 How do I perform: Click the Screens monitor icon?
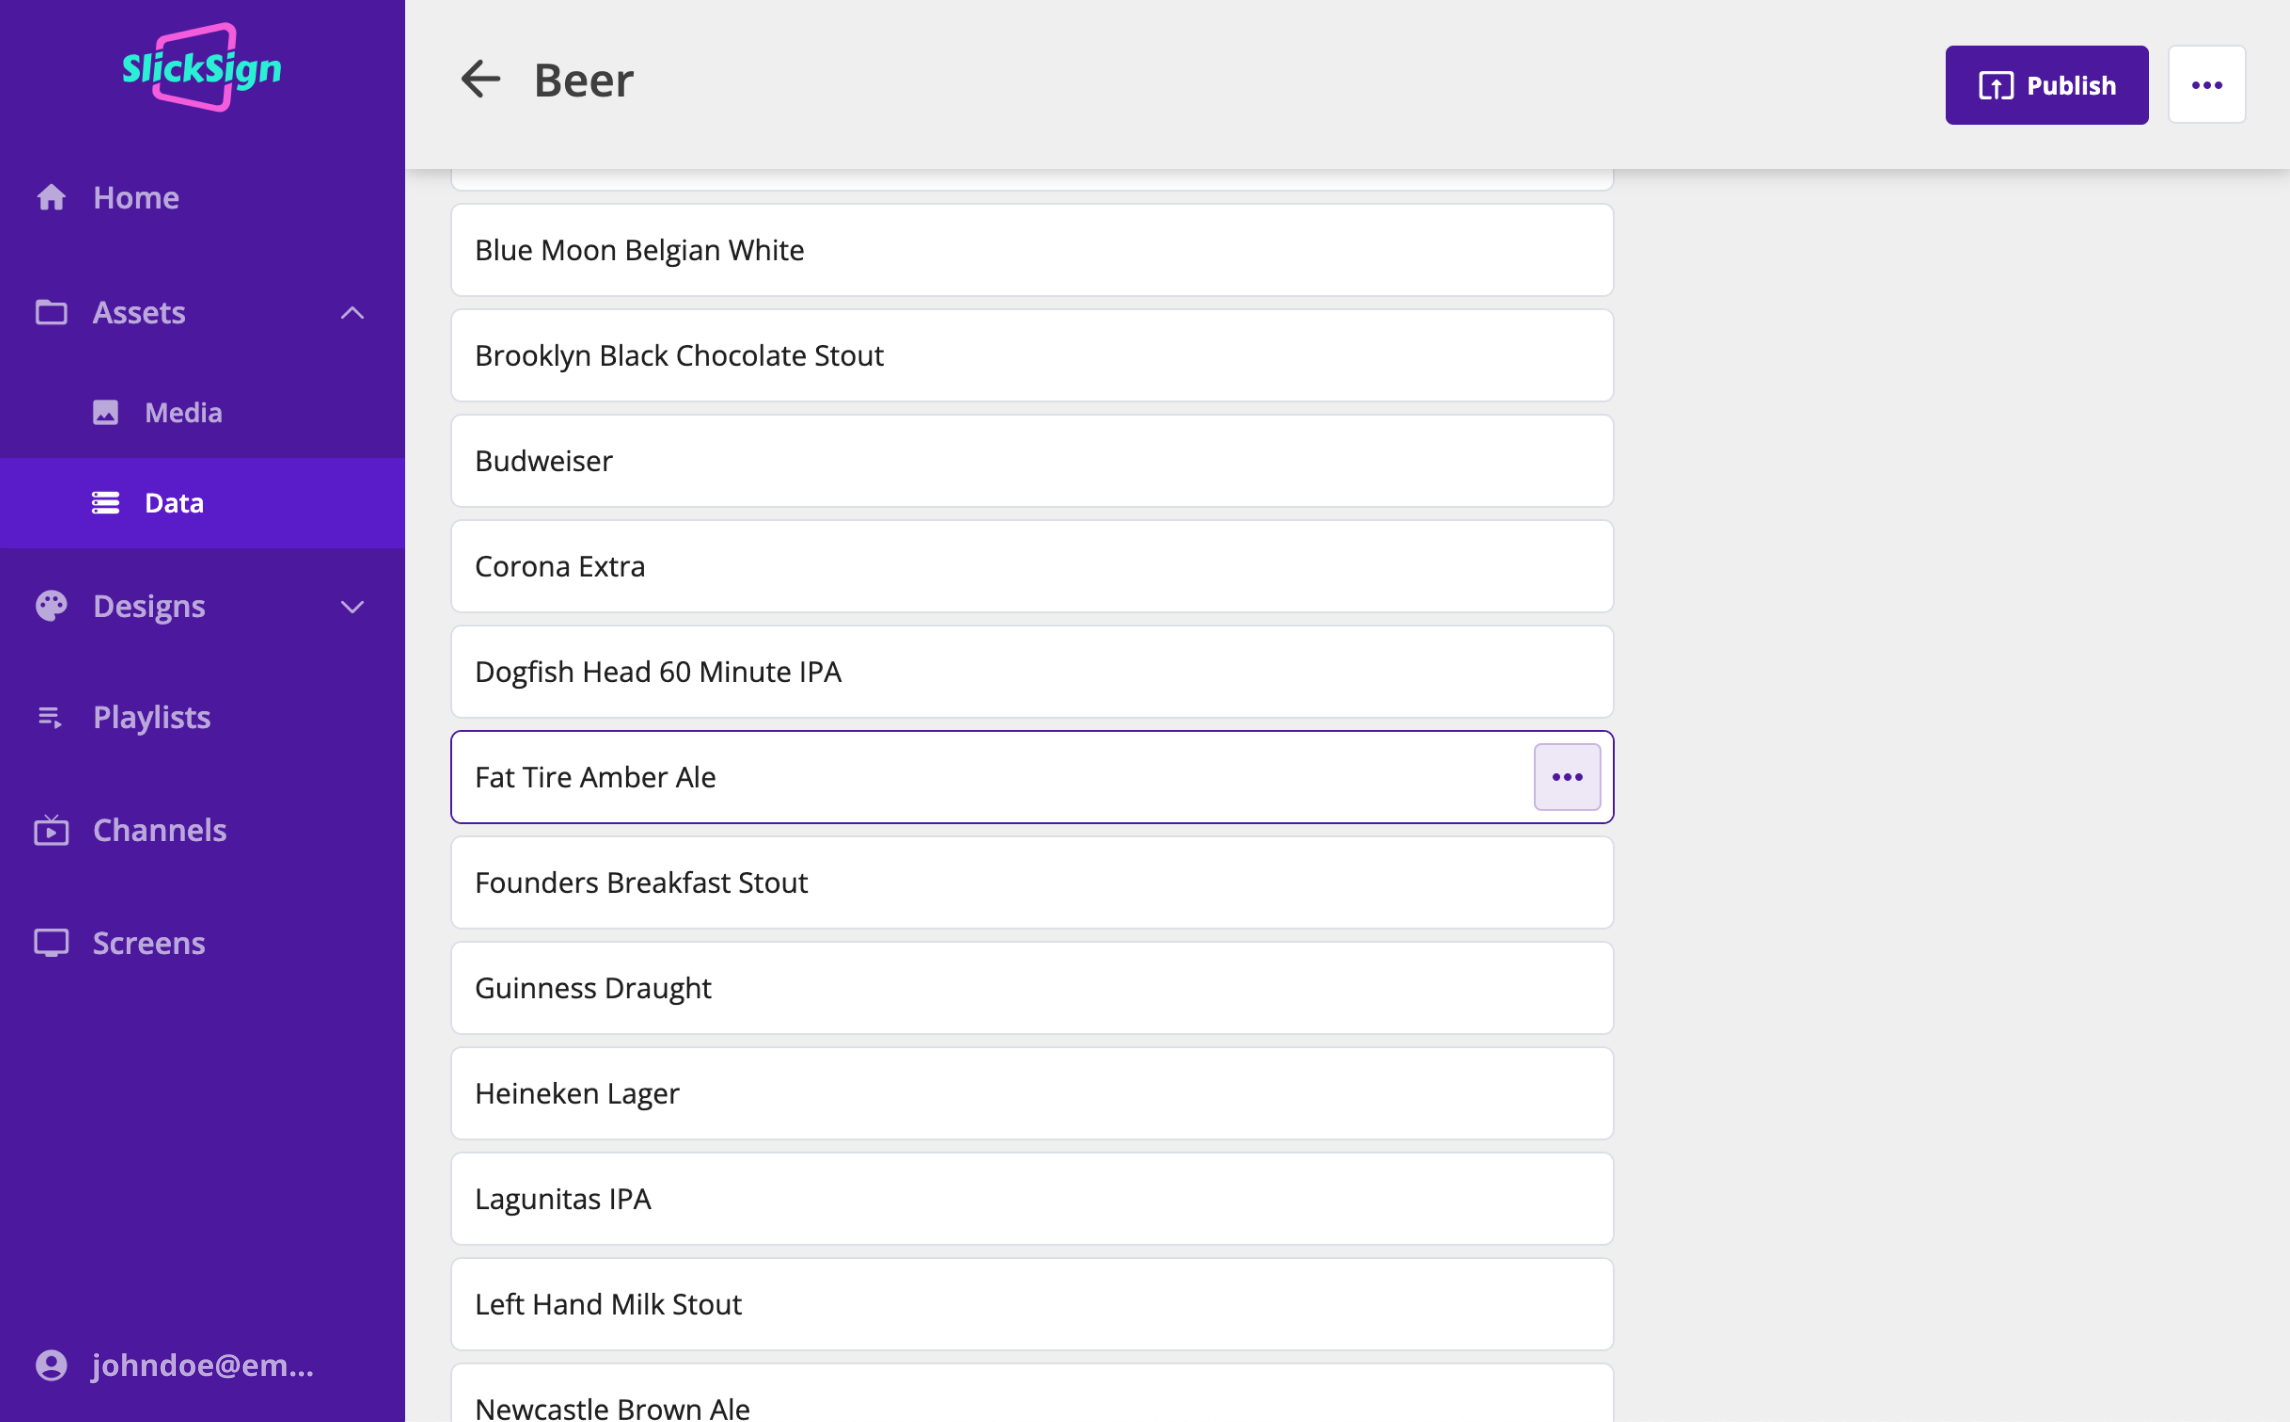[51, 942]
